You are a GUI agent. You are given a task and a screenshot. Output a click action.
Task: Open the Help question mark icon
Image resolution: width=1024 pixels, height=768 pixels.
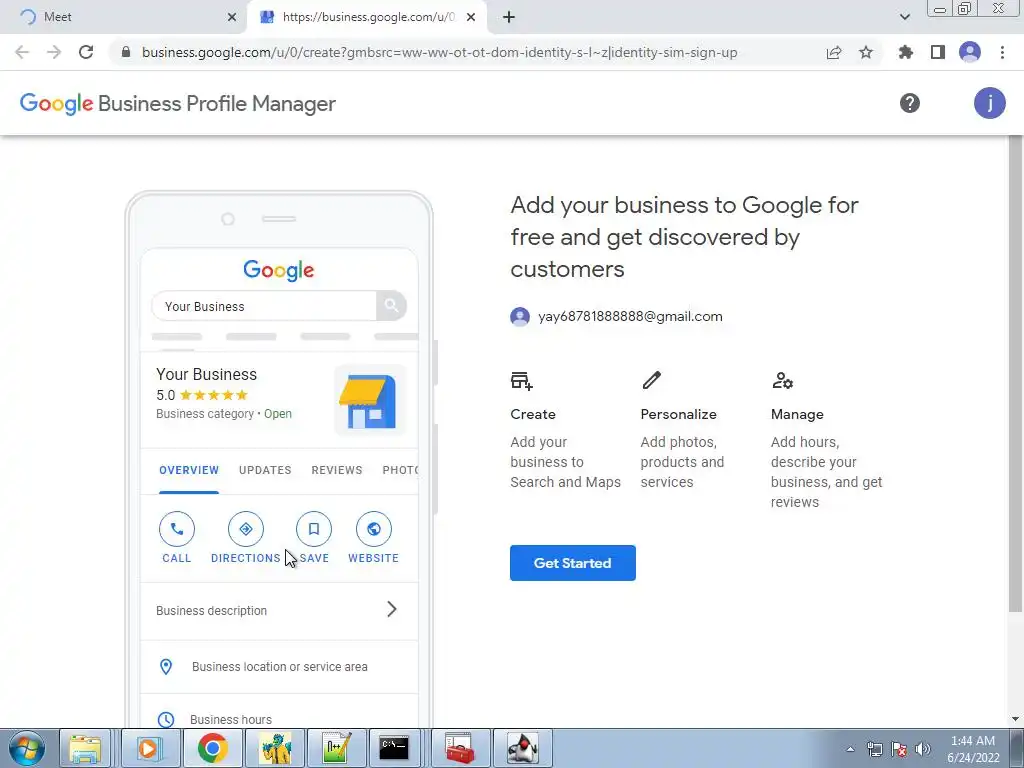[x=909, y=103]
